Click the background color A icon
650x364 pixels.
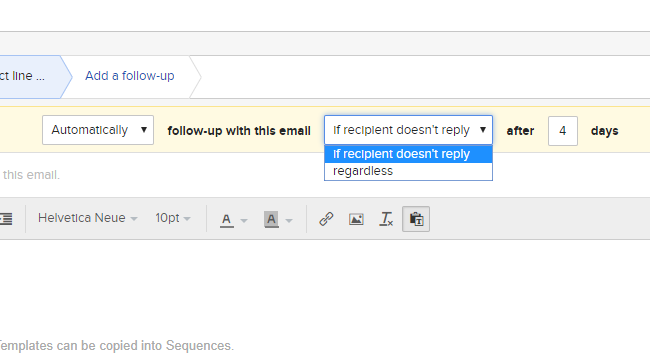(x=271, y=219)
